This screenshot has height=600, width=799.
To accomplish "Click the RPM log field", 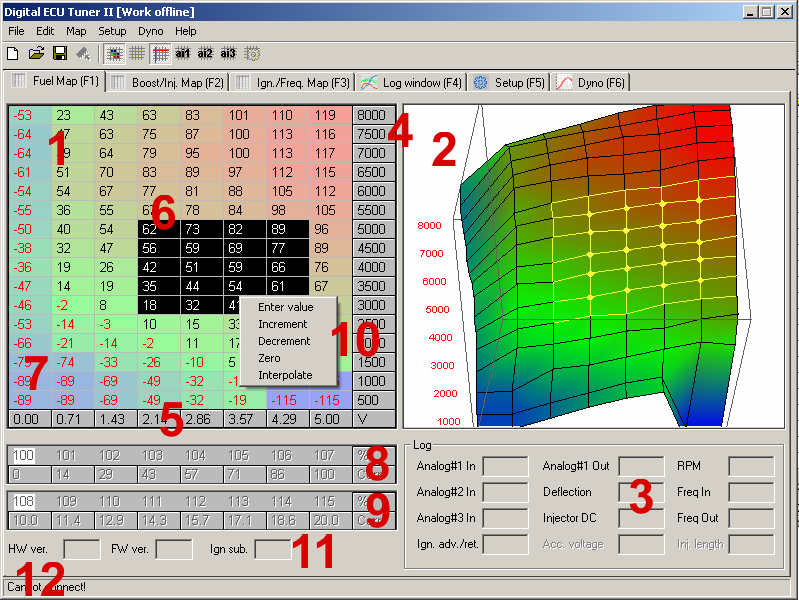I will coord(752,466).
